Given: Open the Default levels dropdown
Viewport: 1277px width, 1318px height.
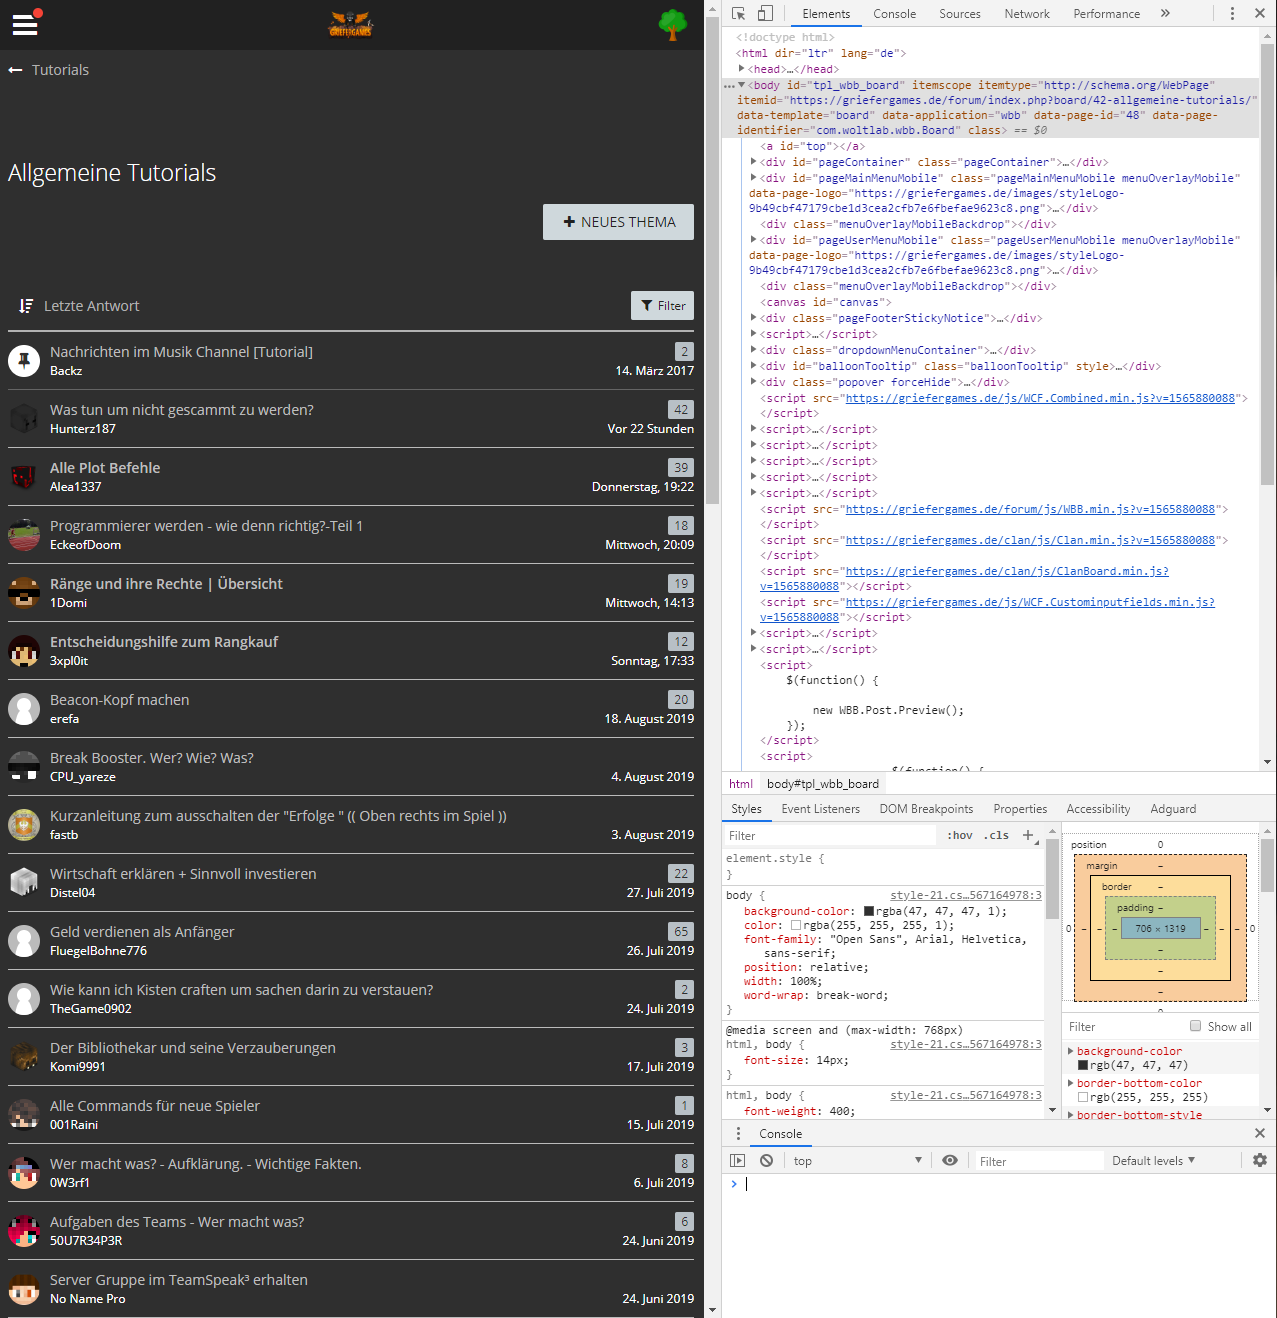Looking at the screenshot, I should tap(1154, 1161).
